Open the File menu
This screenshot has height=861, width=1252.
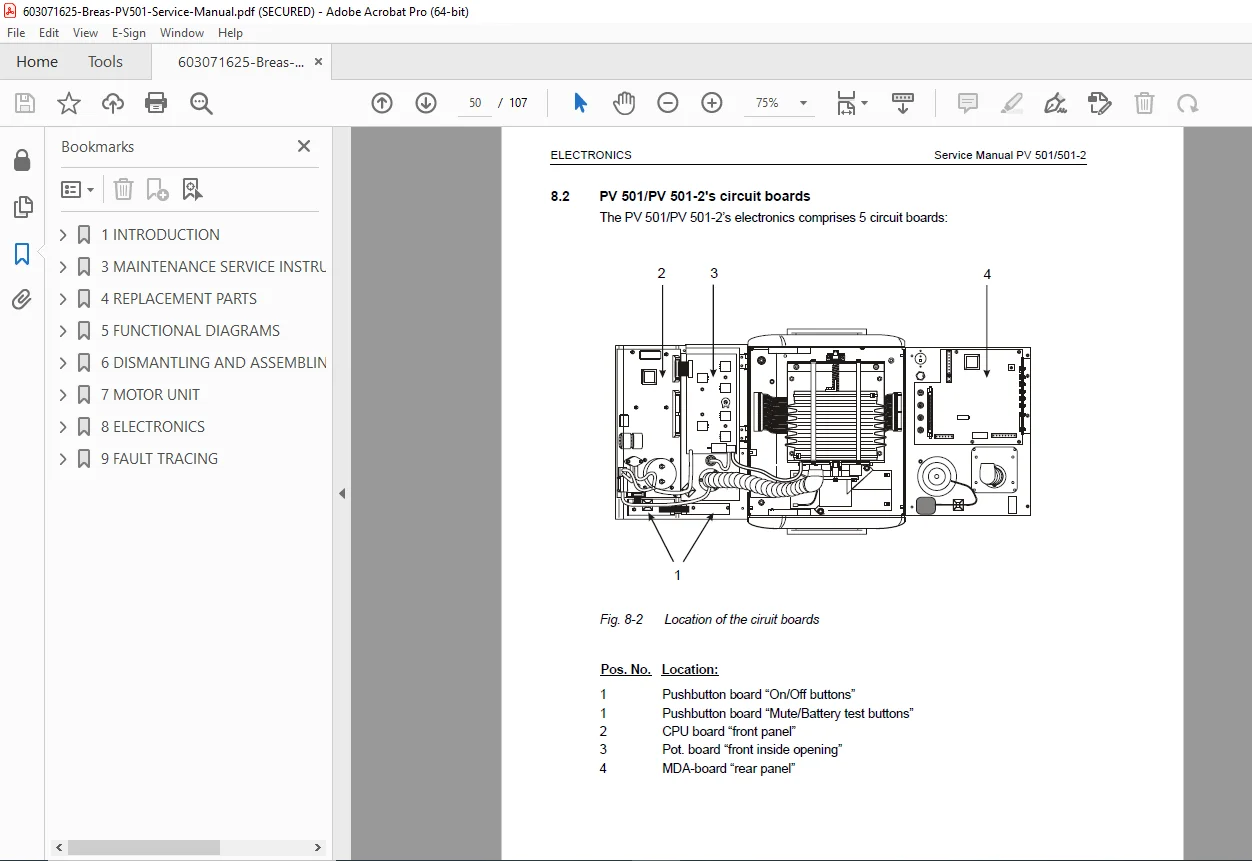pyautogui.click(x=16, y=33)
